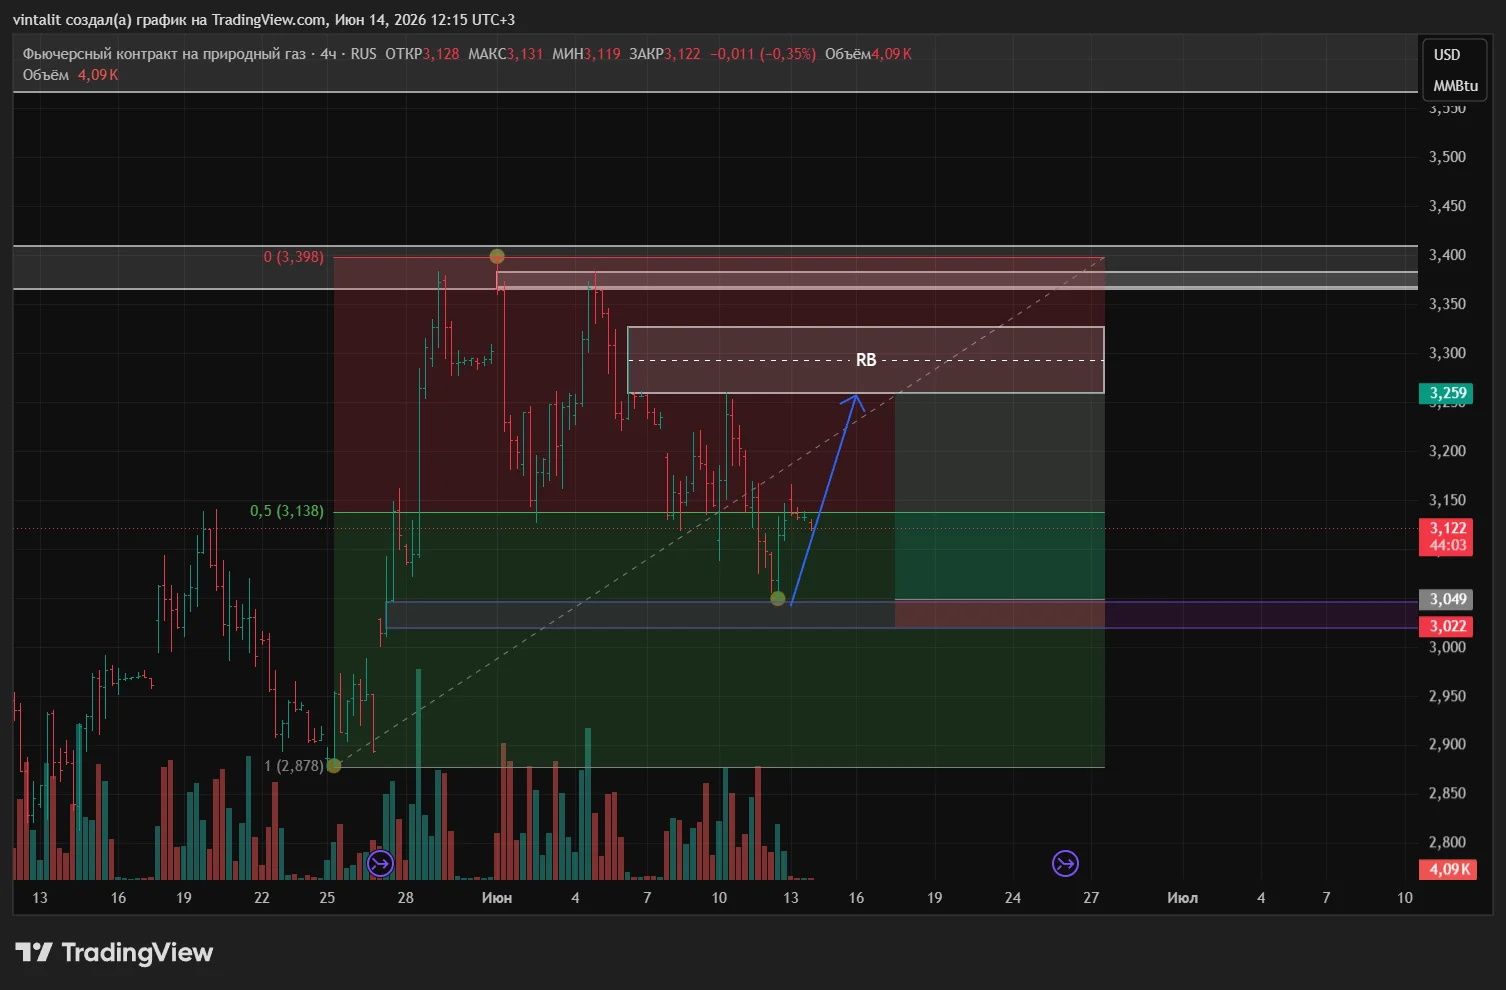
Task: Open the MMBtu unit selector
Action: point(1455,86)
